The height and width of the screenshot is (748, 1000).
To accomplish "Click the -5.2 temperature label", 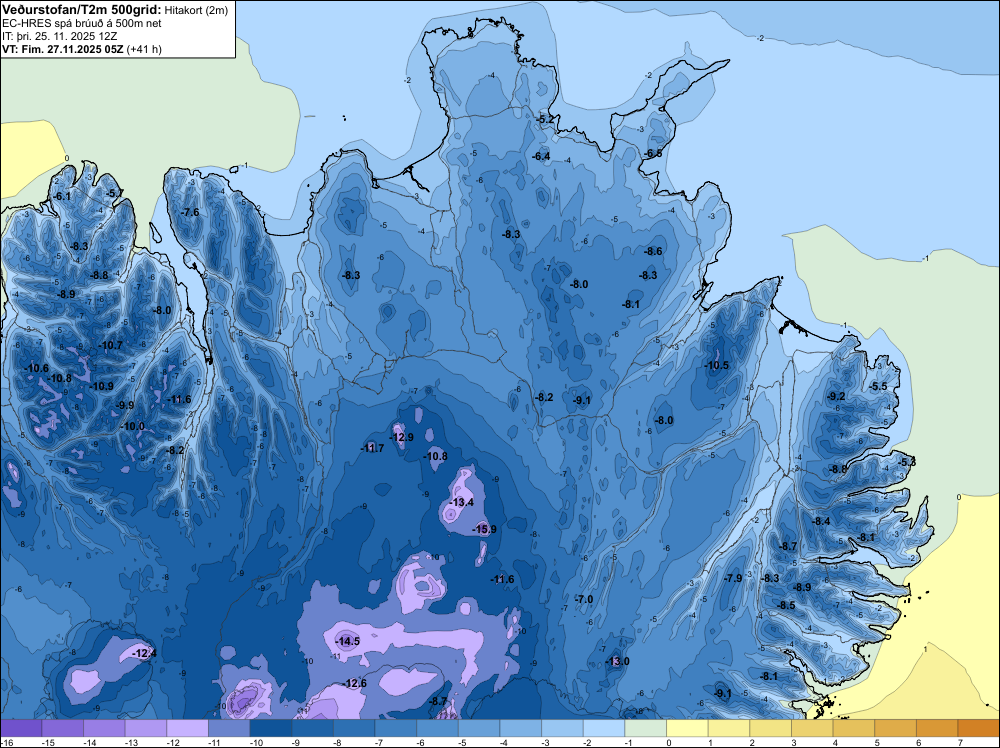I will (x=547, y=119).
